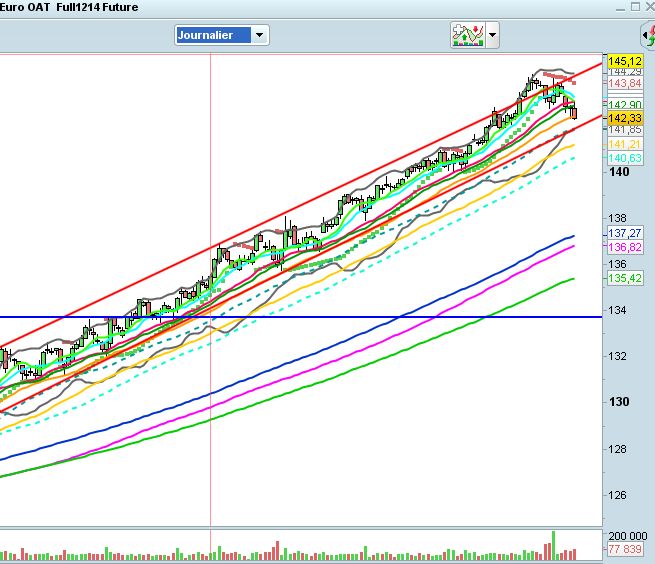
Task: Click the 141,85 grey price label
Action: pos(625,130)
